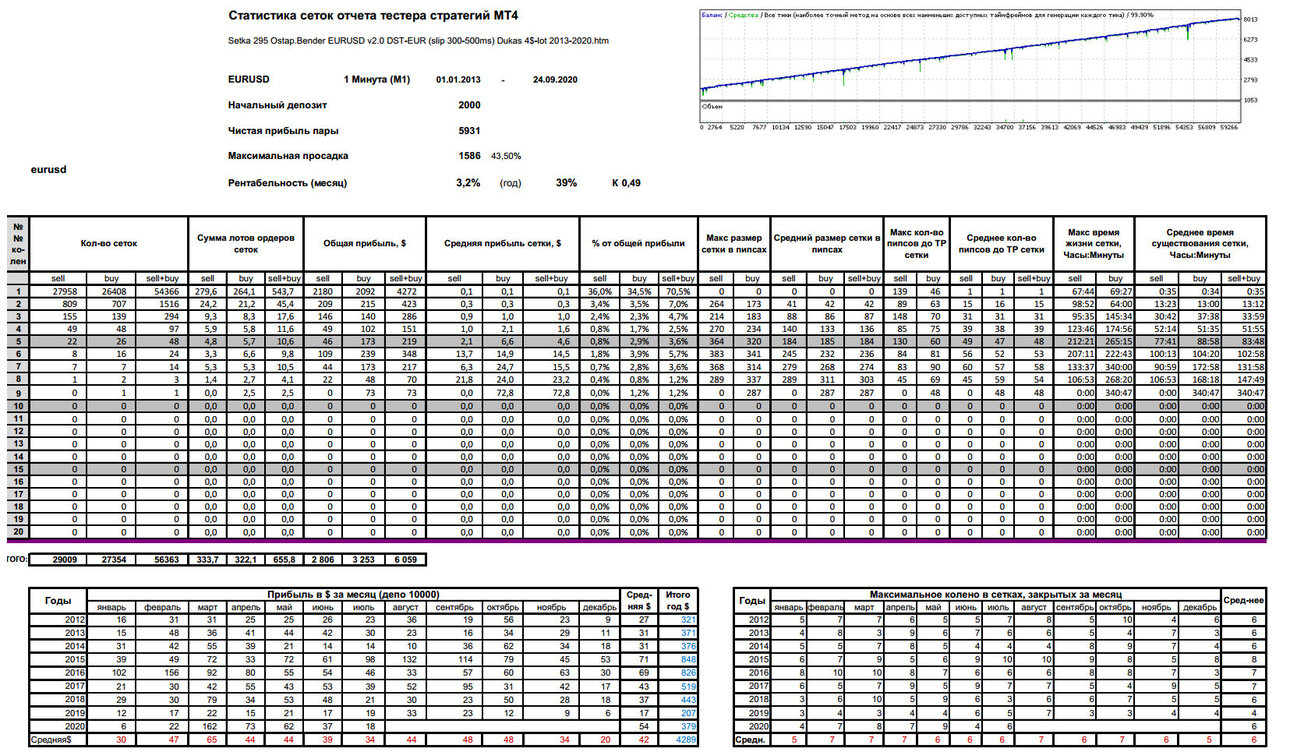Click the totals row lots value 655,8

[284, 561]
